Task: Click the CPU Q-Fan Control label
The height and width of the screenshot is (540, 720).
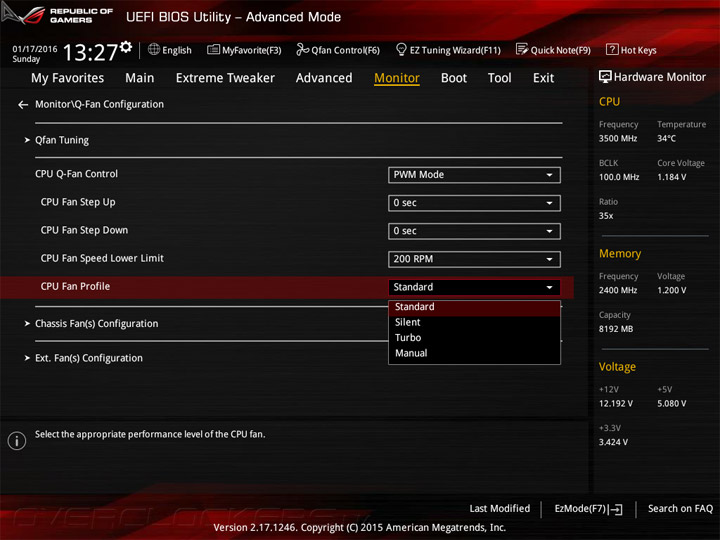Action: [x=76, y=174]
